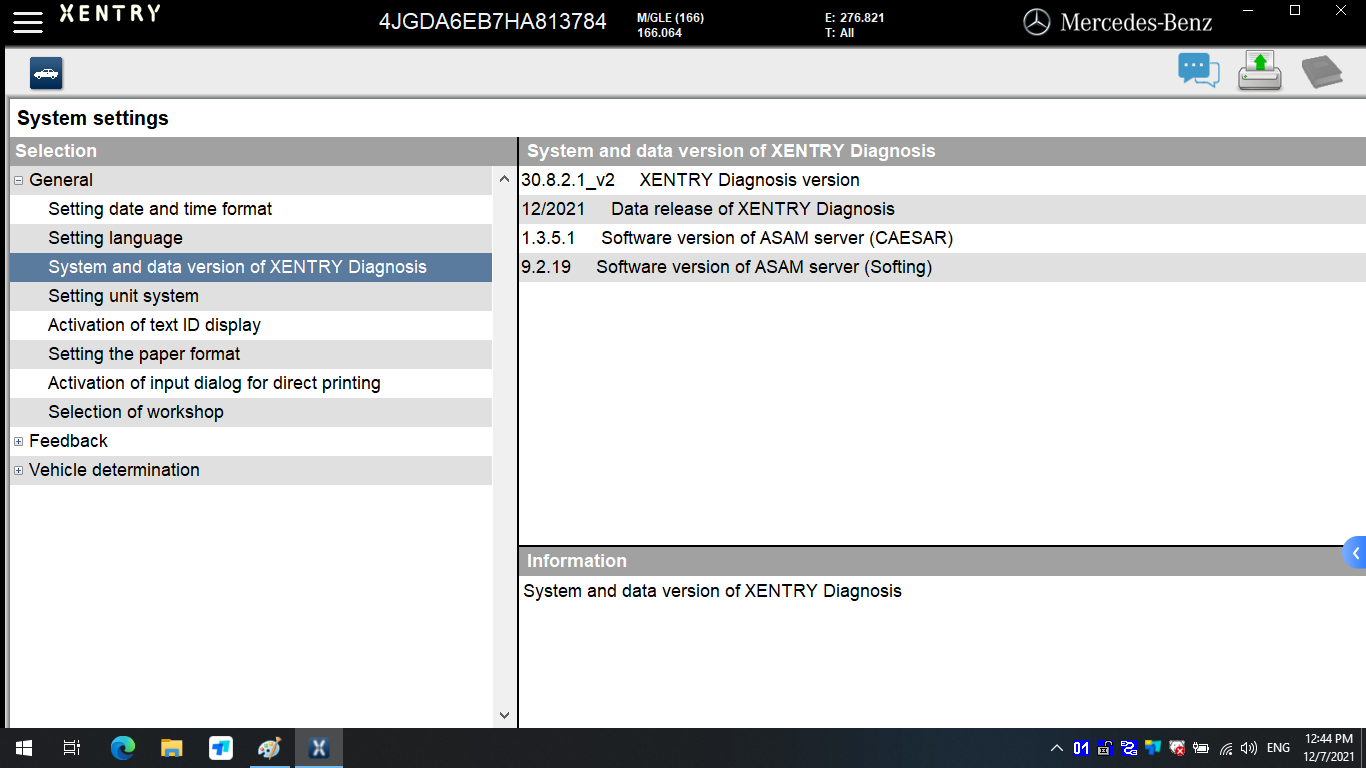The height and width of the screenshot is (768, 1366).
Task: Select Setting date and time format
Action: pos(251,209)
